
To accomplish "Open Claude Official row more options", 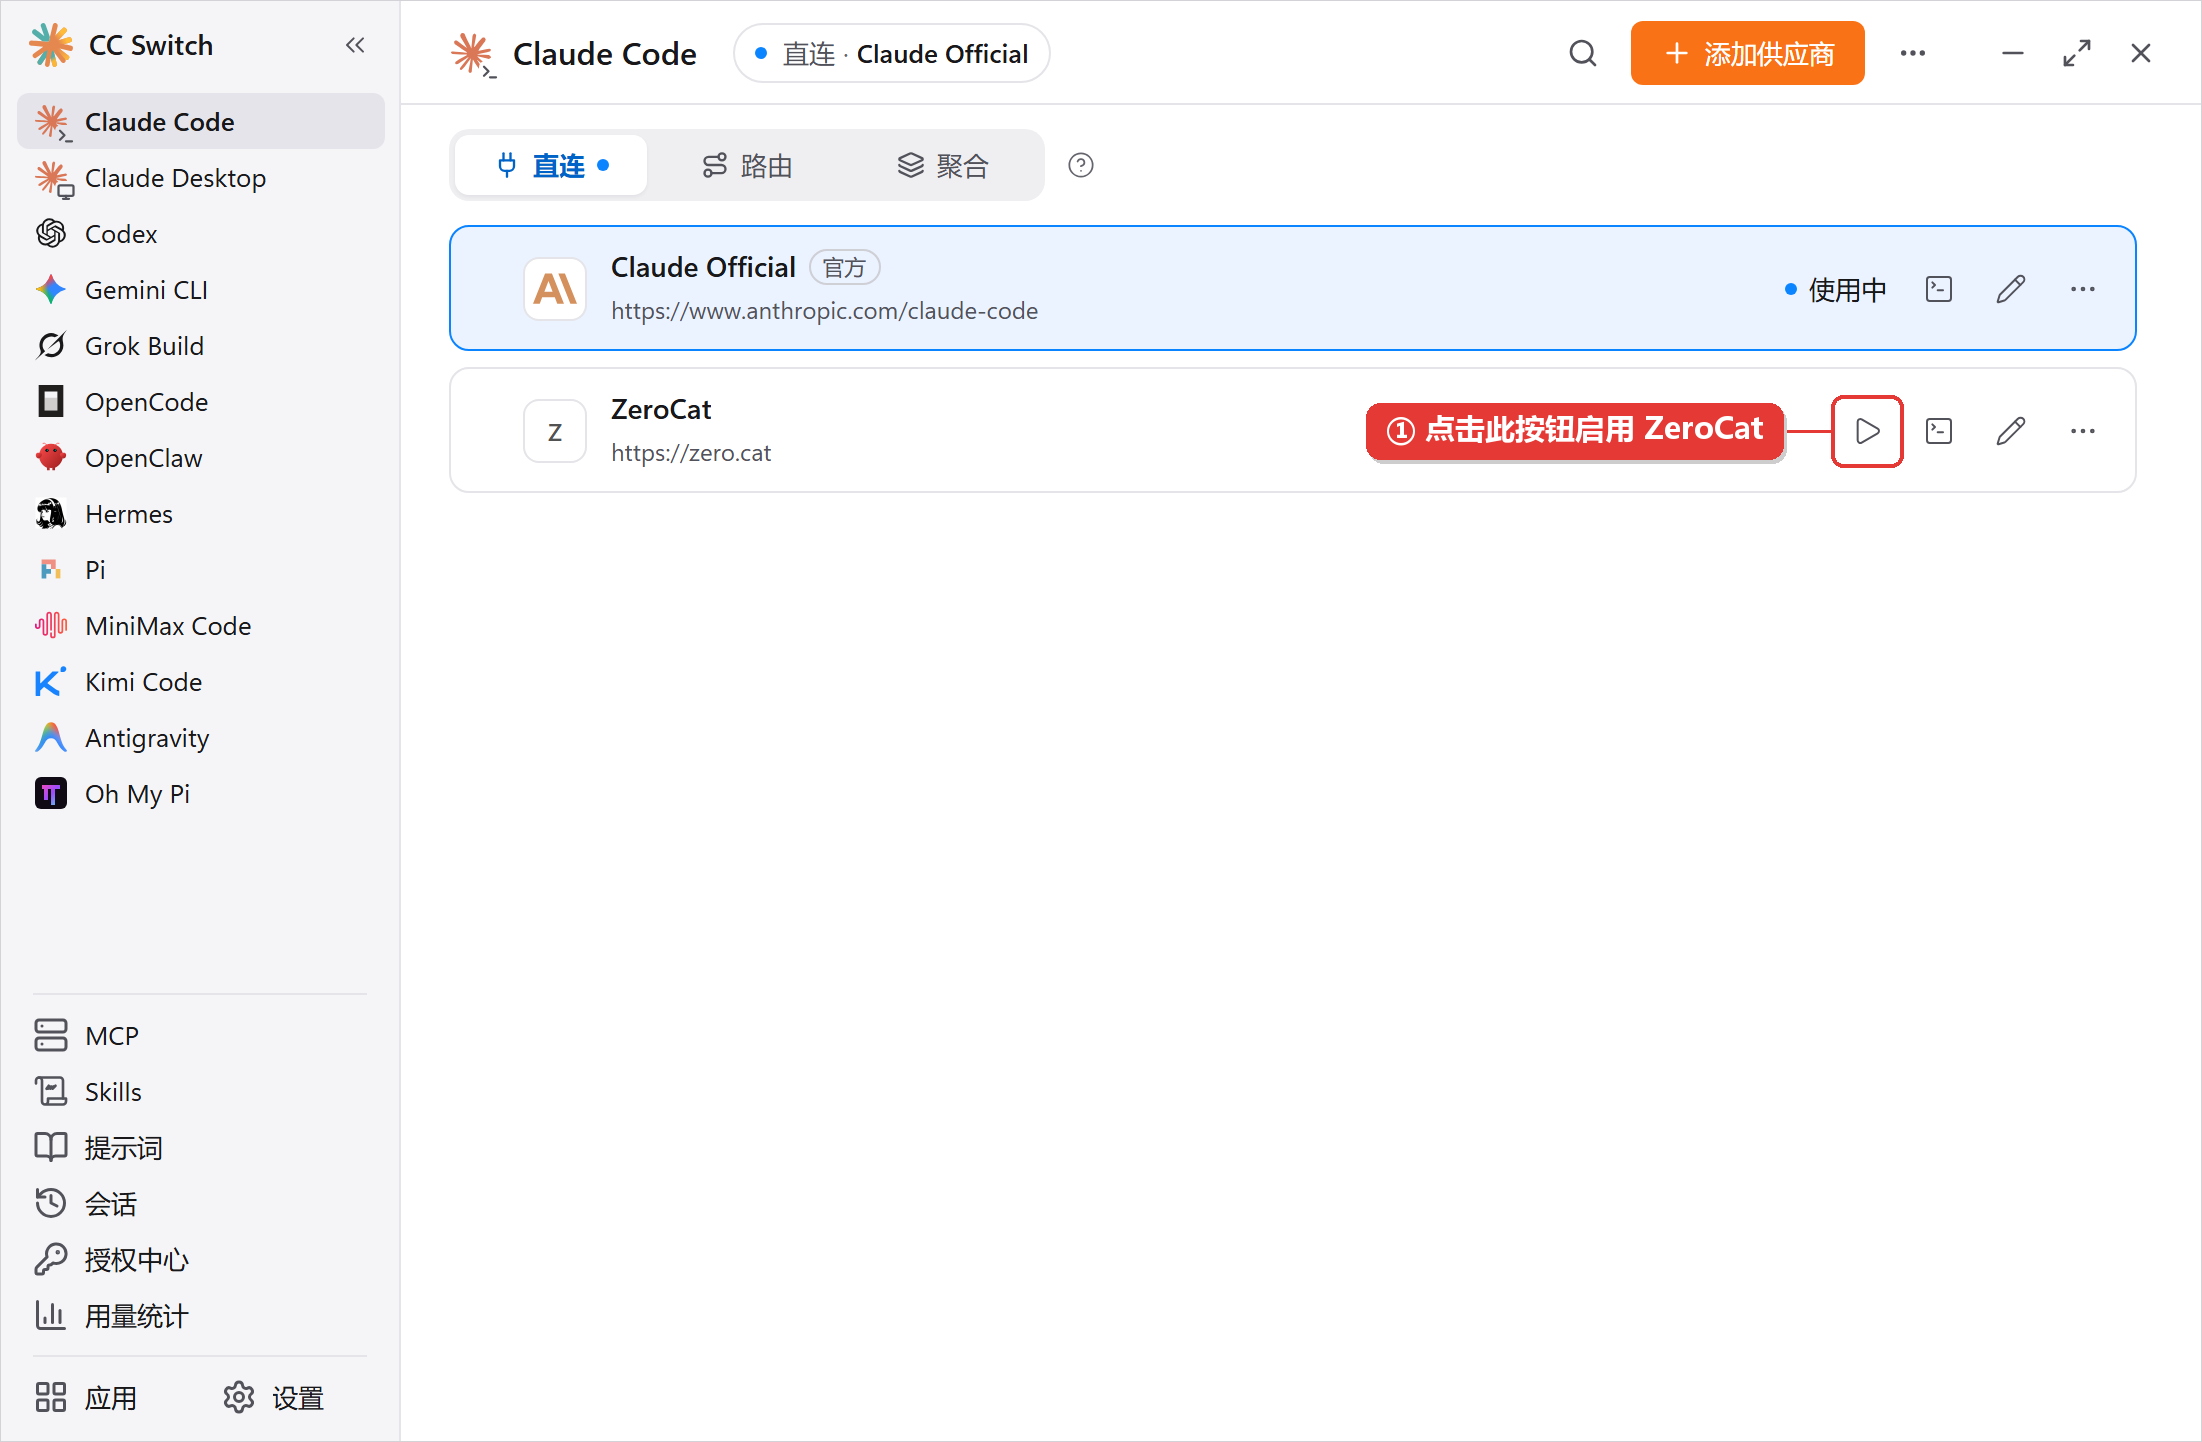I will [x=2083, y=289].
